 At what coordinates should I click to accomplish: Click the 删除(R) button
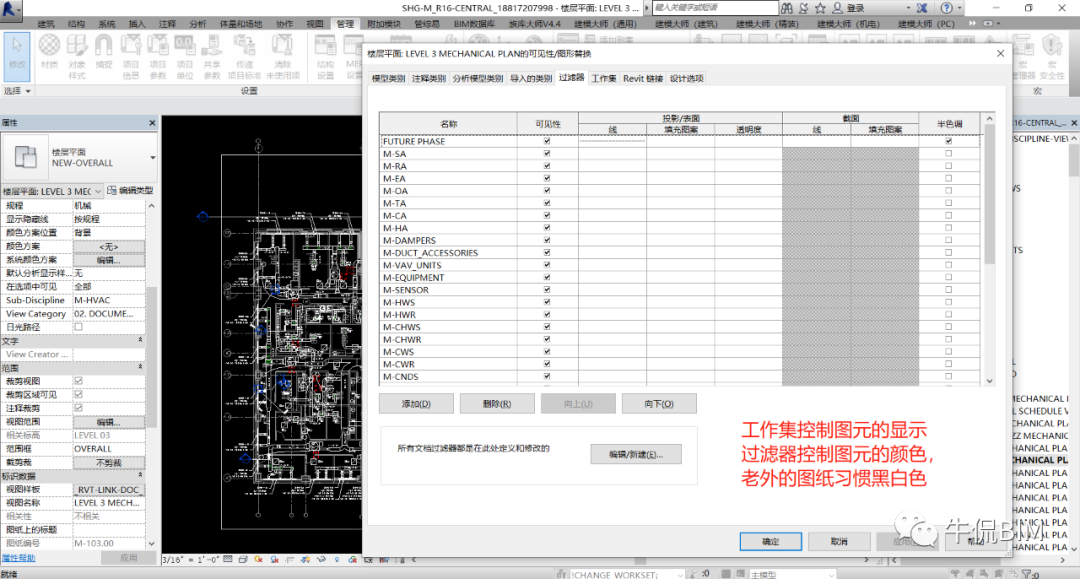497,403
